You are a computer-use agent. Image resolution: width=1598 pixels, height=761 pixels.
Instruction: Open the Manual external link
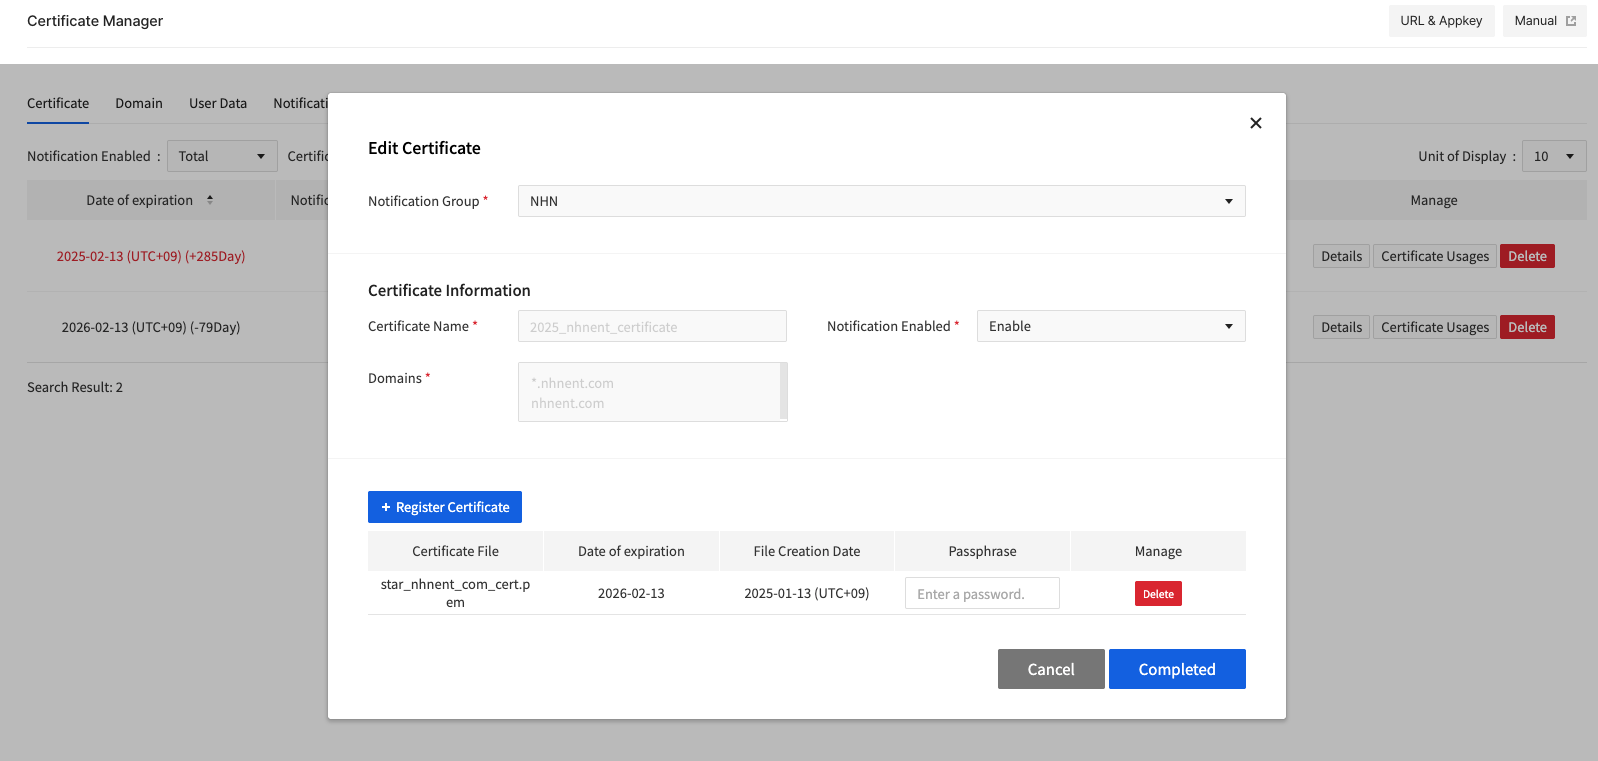(x=1543, y=21)
